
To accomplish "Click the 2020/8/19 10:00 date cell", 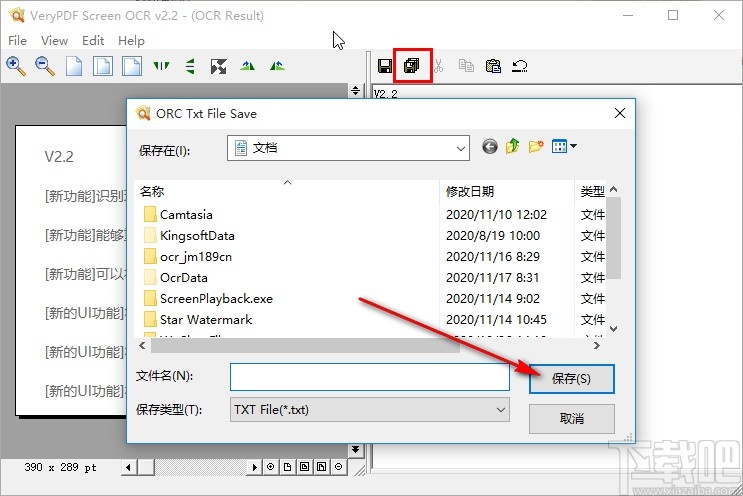I will pos(493,235).
